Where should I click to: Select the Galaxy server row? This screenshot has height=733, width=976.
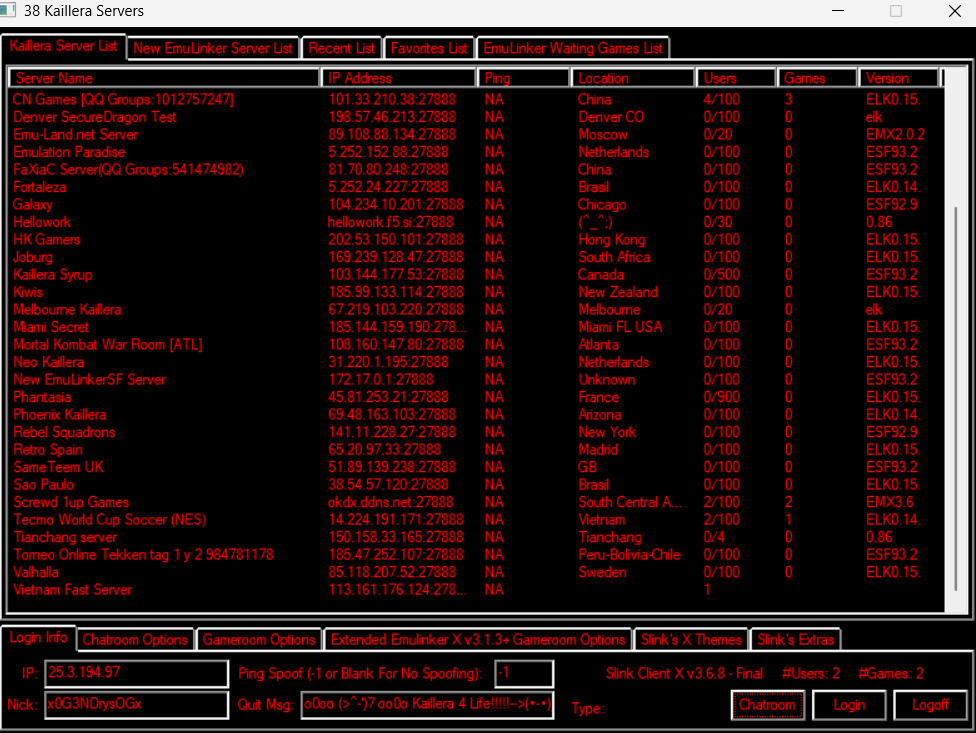pos(476,205)
